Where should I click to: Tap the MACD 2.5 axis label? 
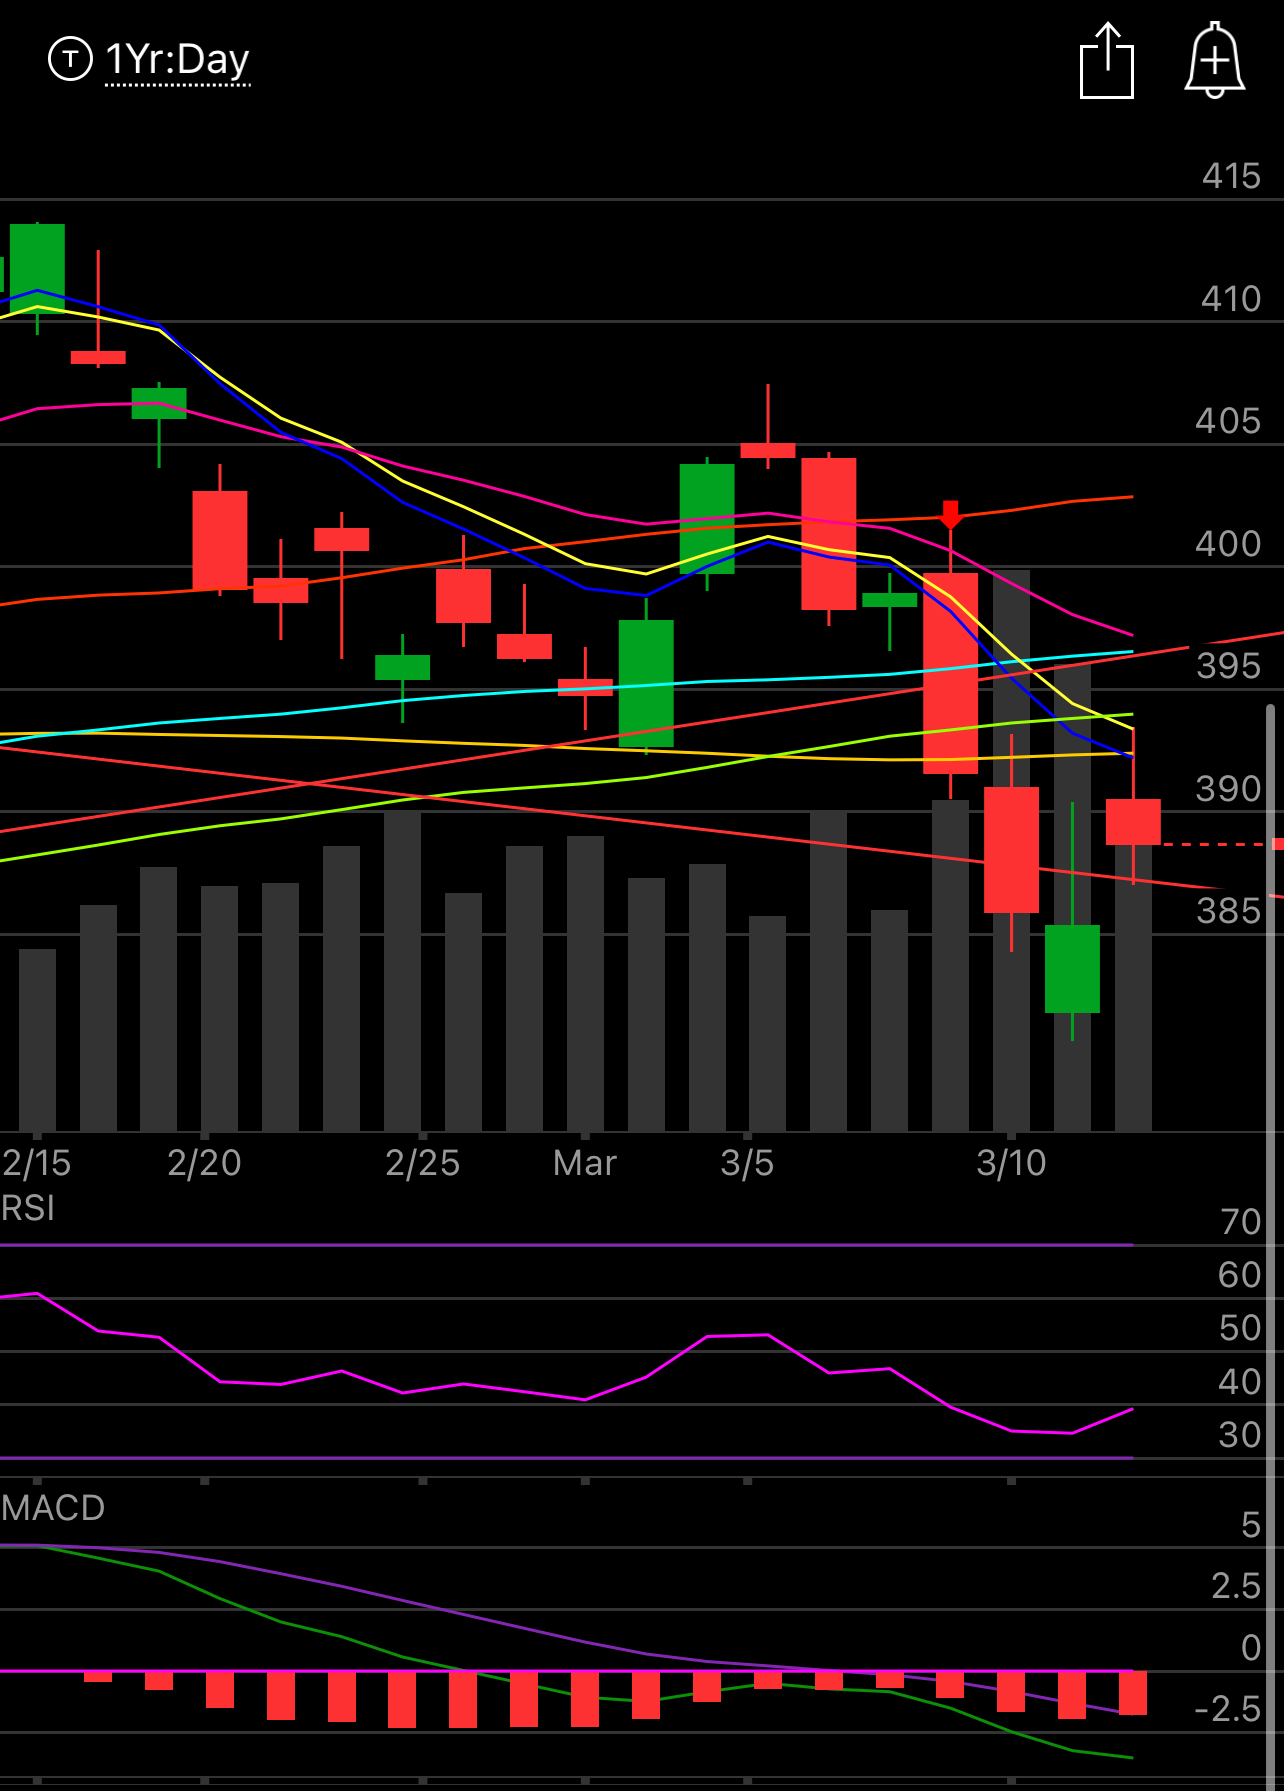coord(1236,1586)
